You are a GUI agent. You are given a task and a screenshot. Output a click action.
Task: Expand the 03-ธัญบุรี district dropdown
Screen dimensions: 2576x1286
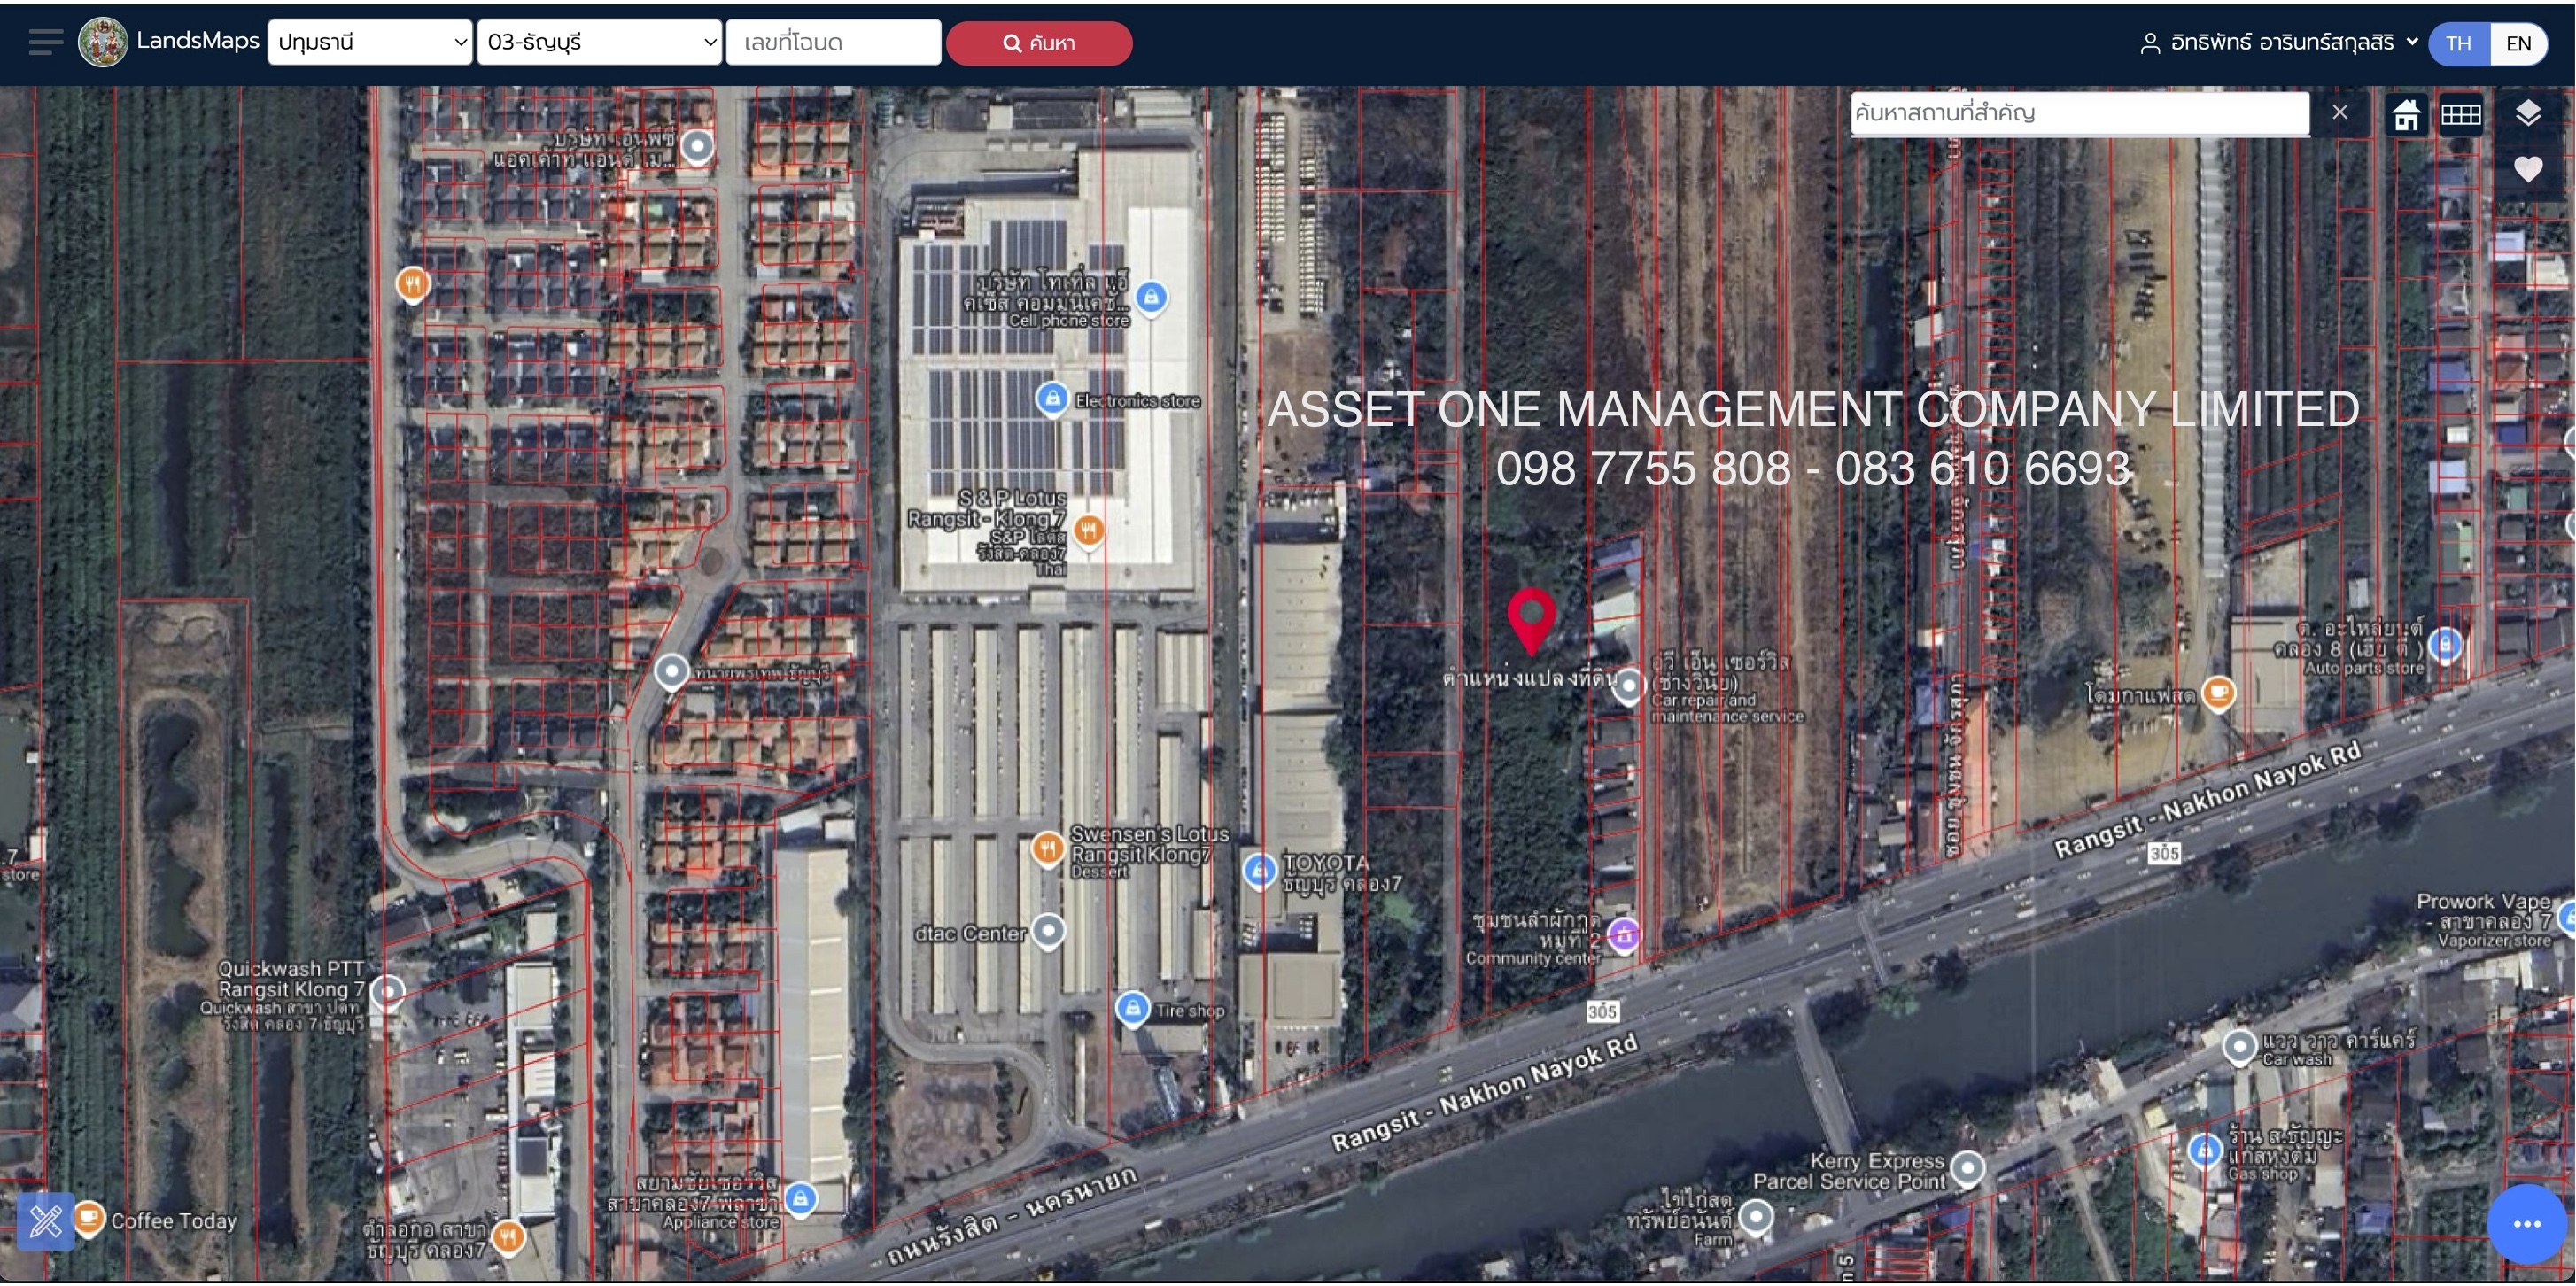click(x=599, y=42)
